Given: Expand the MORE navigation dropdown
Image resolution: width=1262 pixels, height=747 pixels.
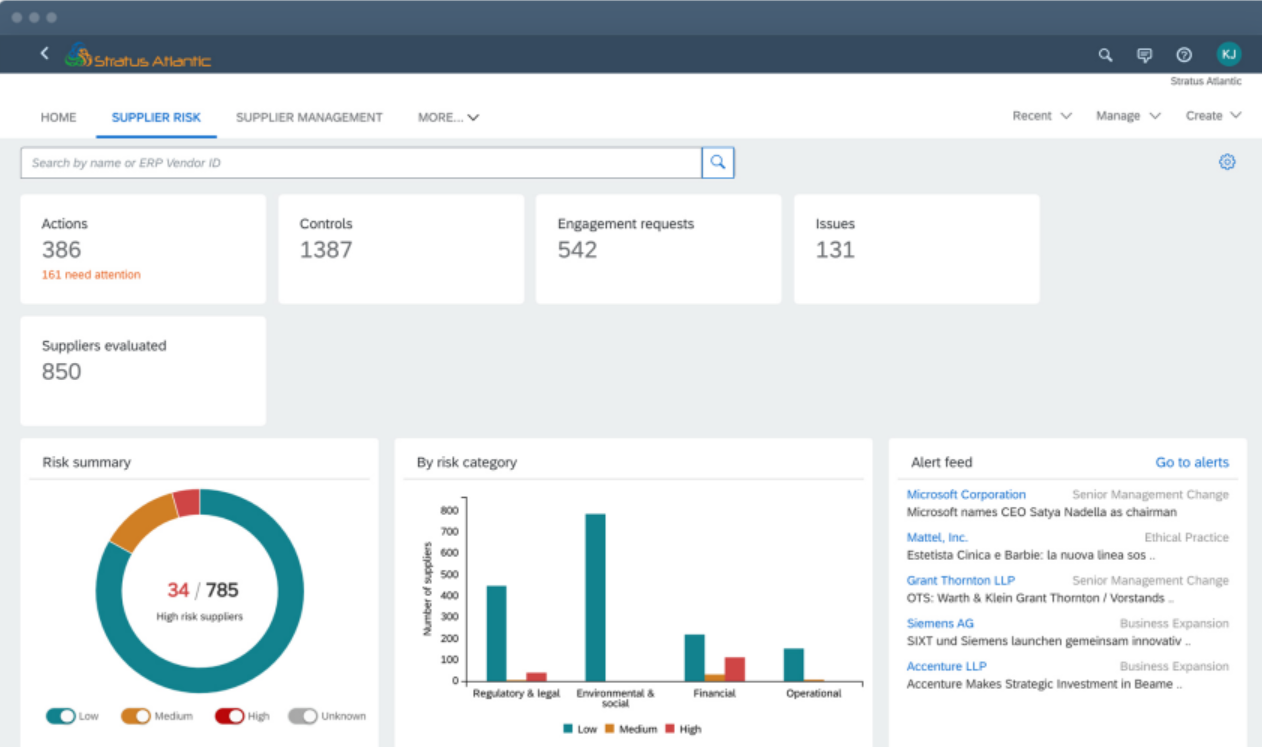Looking at the screenshot, I should [448, 117].
